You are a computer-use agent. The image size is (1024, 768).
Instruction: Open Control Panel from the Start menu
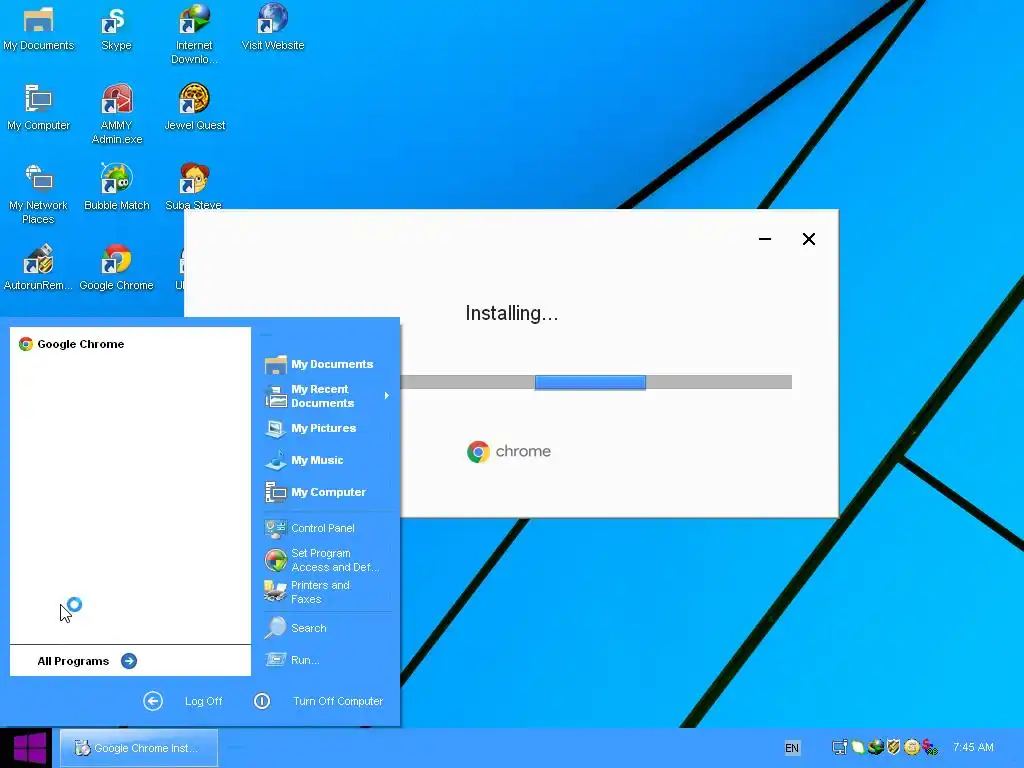pos(310,528)
